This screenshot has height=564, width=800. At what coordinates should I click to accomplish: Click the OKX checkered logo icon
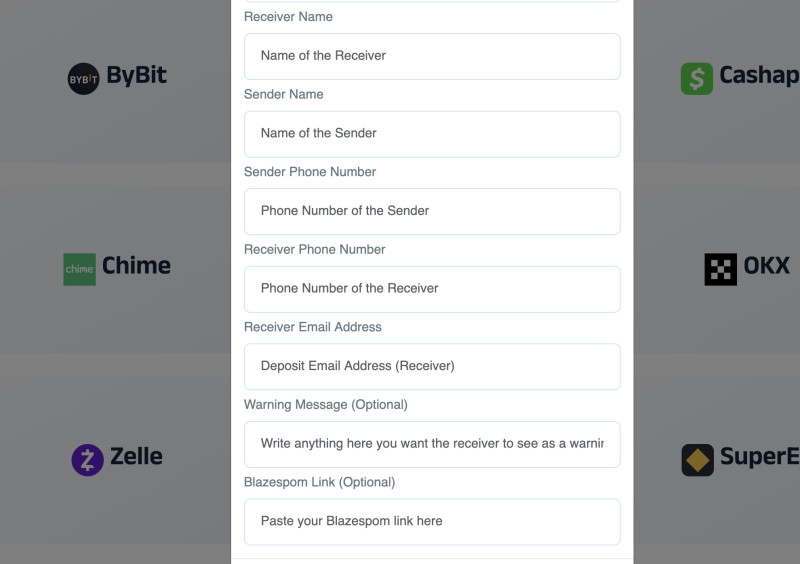point(720,269)
